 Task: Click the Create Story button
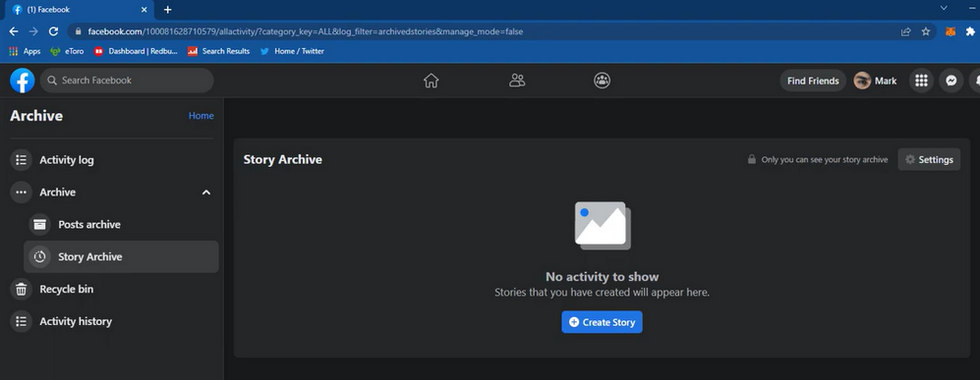tap(602, 322)
